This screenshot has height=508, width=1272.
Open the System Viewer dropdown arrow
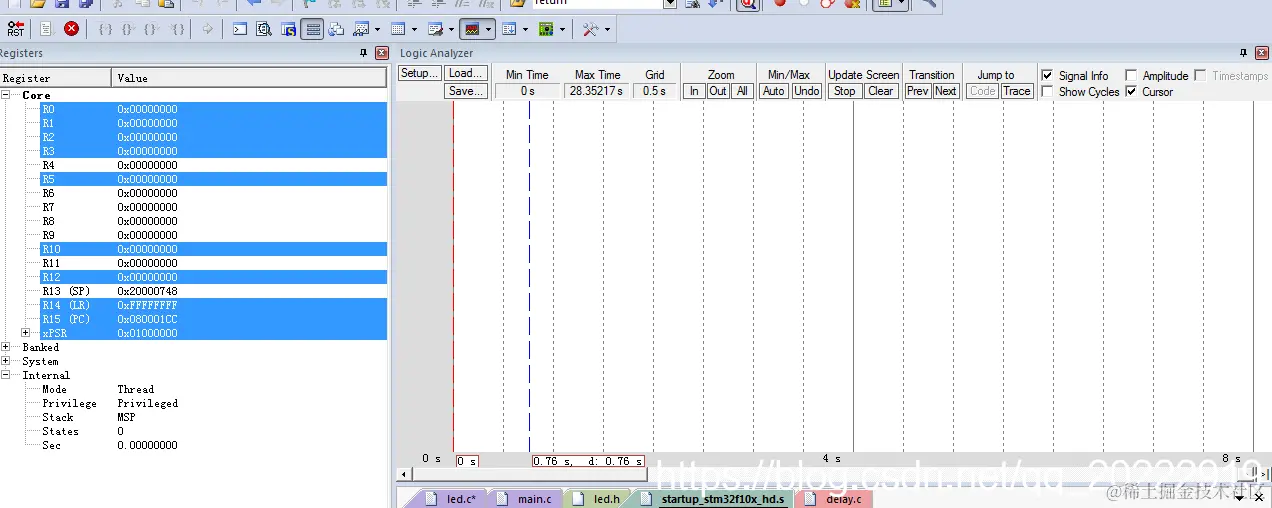tap(562, 29)
